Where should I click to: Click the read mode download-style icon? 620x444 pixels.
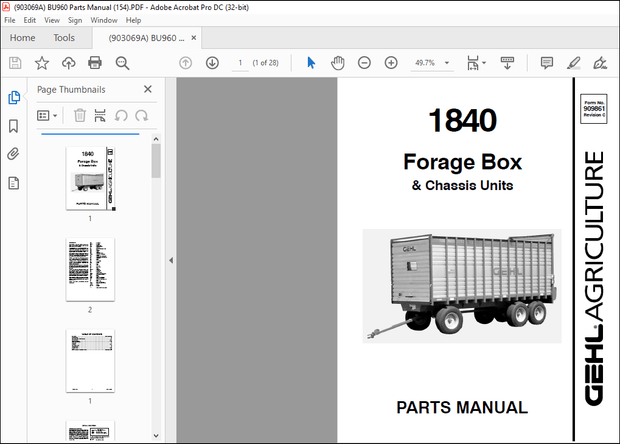coord(507,63)
